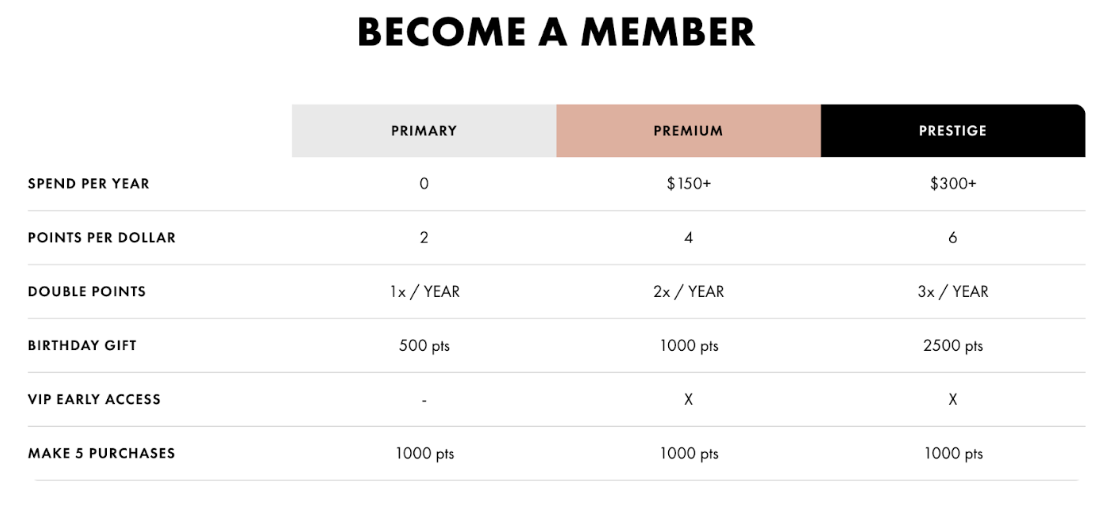Click the POINTS PER DOLLAR row label

coord(102,238)
